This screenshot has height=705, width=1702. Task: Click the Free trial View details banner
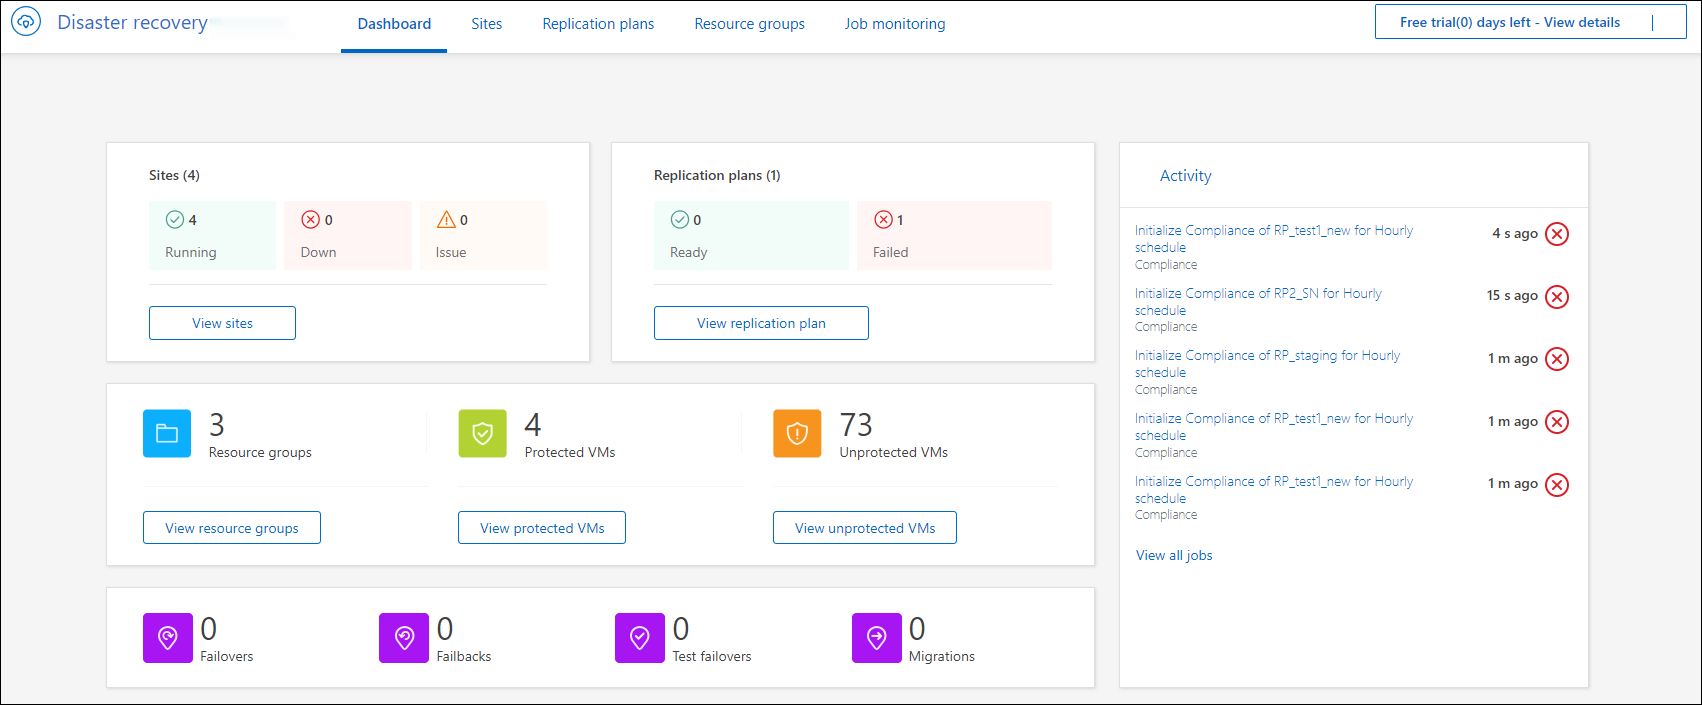click(x=1510, y=22)
